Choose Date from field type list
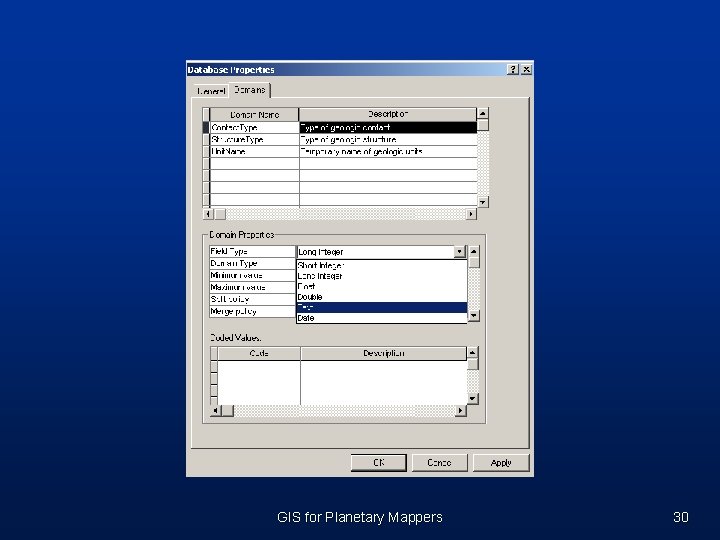 [x=381, y=318]
